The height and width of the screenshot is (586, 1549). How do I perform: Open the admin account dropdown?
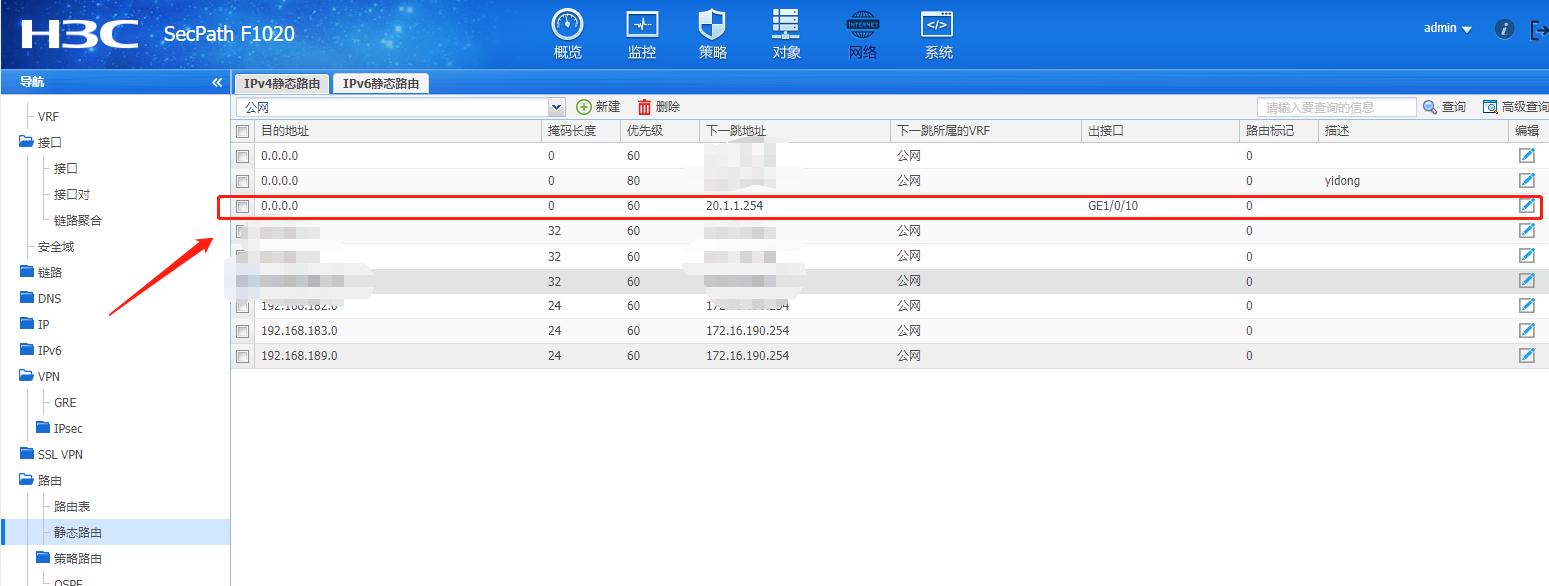[x=1447, y=28]
